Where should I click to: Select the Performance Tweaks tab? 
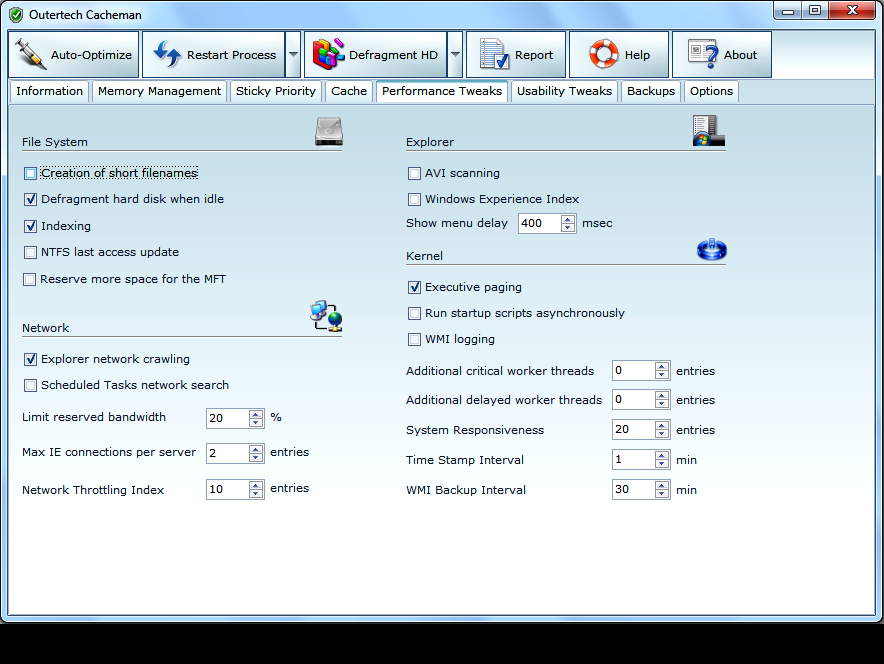point(441,91)
